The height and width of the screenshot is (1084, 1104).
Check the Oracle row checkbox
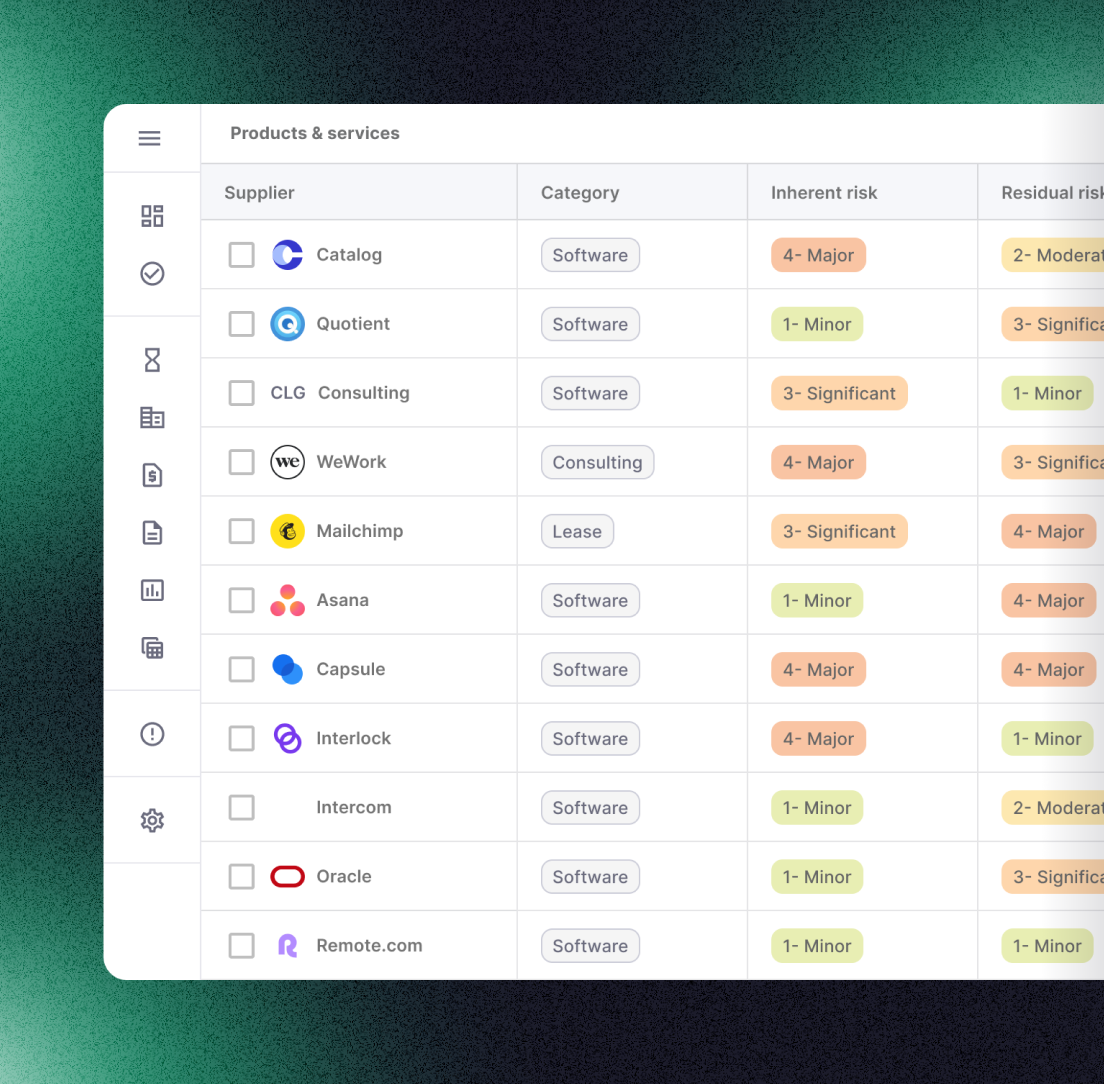point(242,876)
